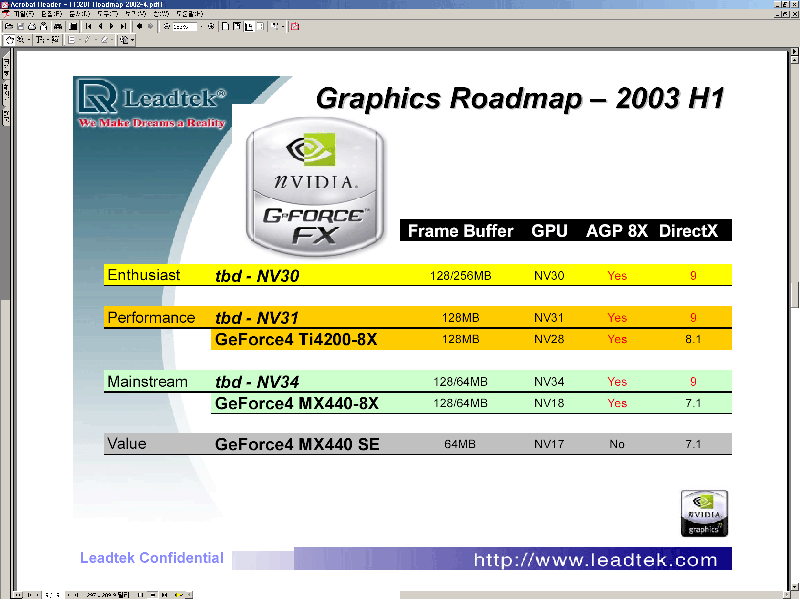Click the Open file toolbar icon
800x600 pixels.
click(9, 27)
